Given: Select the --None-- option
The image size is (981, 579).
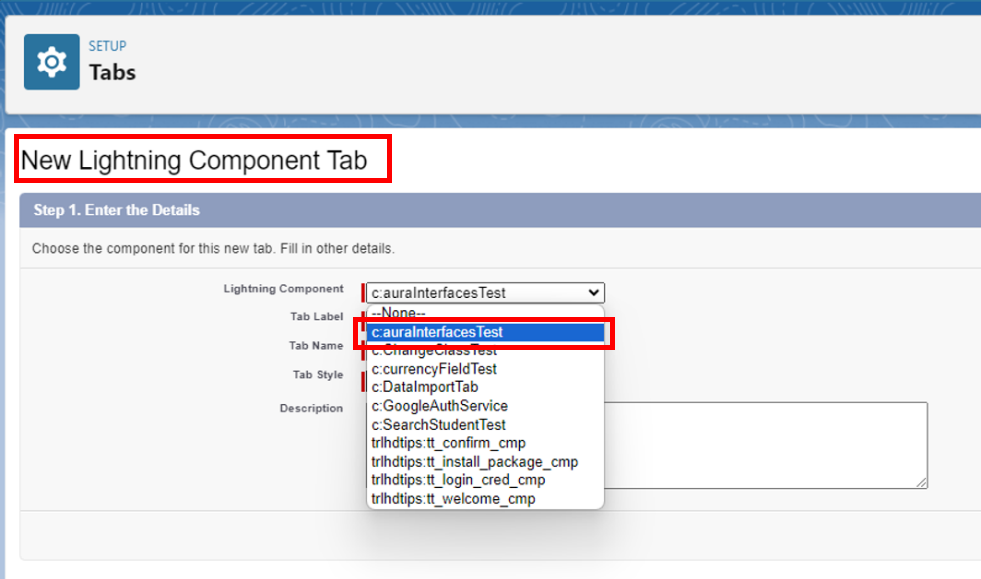Looking at the screenshot, I should pyautogui.click(x=485, y=313).
